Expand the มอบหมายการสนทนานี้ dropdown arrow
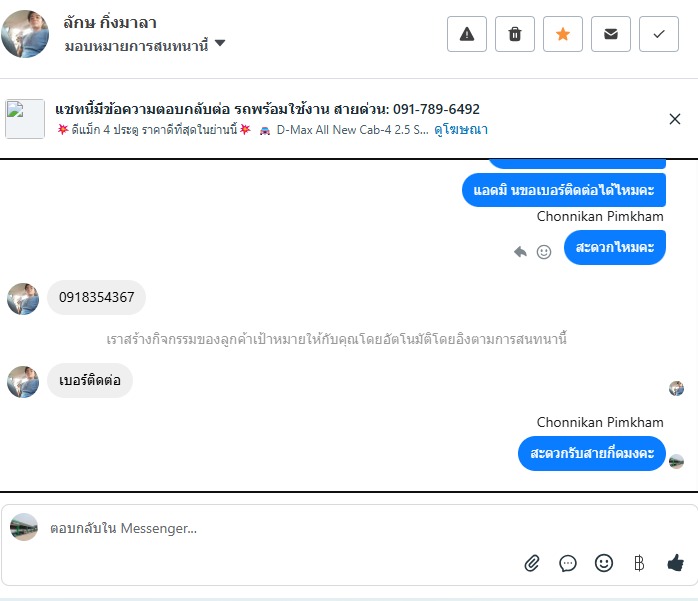Screen dimensions: 698x601 (x=220, y=43)
